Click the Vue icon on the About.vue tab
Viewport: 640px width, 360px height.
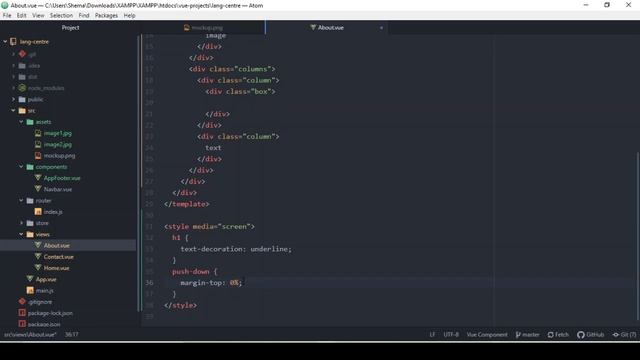[313, 27]
